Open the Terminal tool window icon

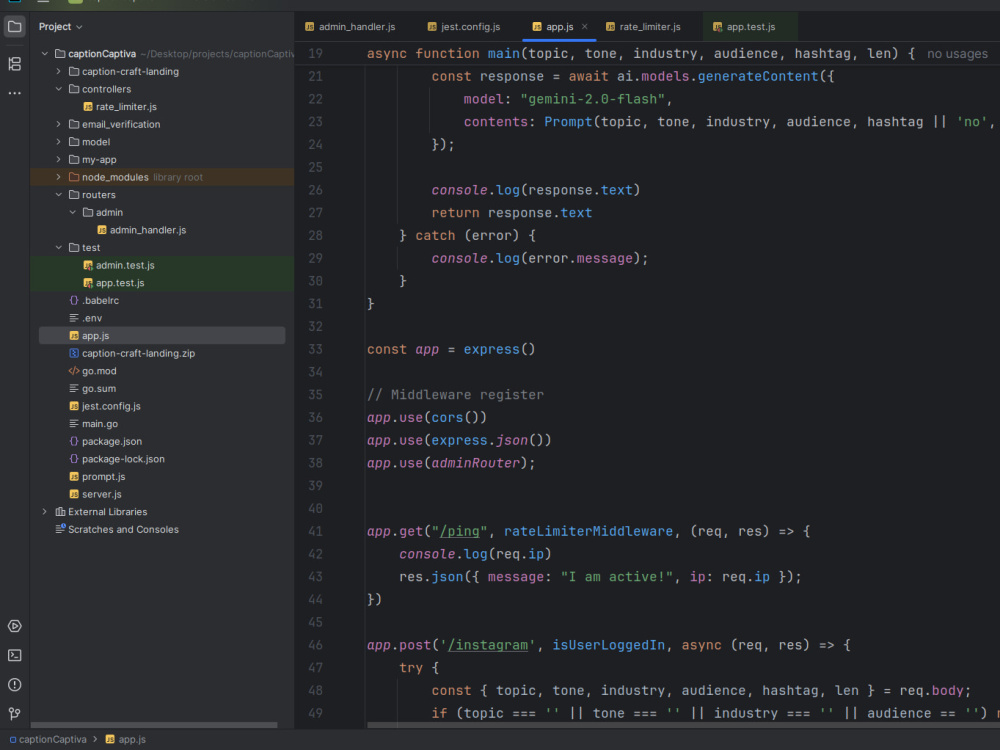tap(14, 656)
